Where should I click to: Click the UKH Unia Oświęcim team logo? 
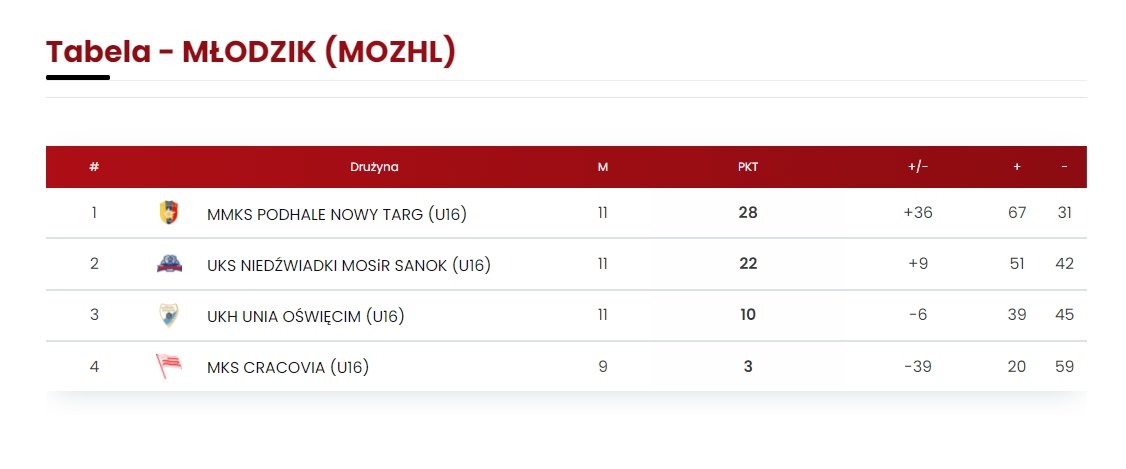click(x=169, y=315)
